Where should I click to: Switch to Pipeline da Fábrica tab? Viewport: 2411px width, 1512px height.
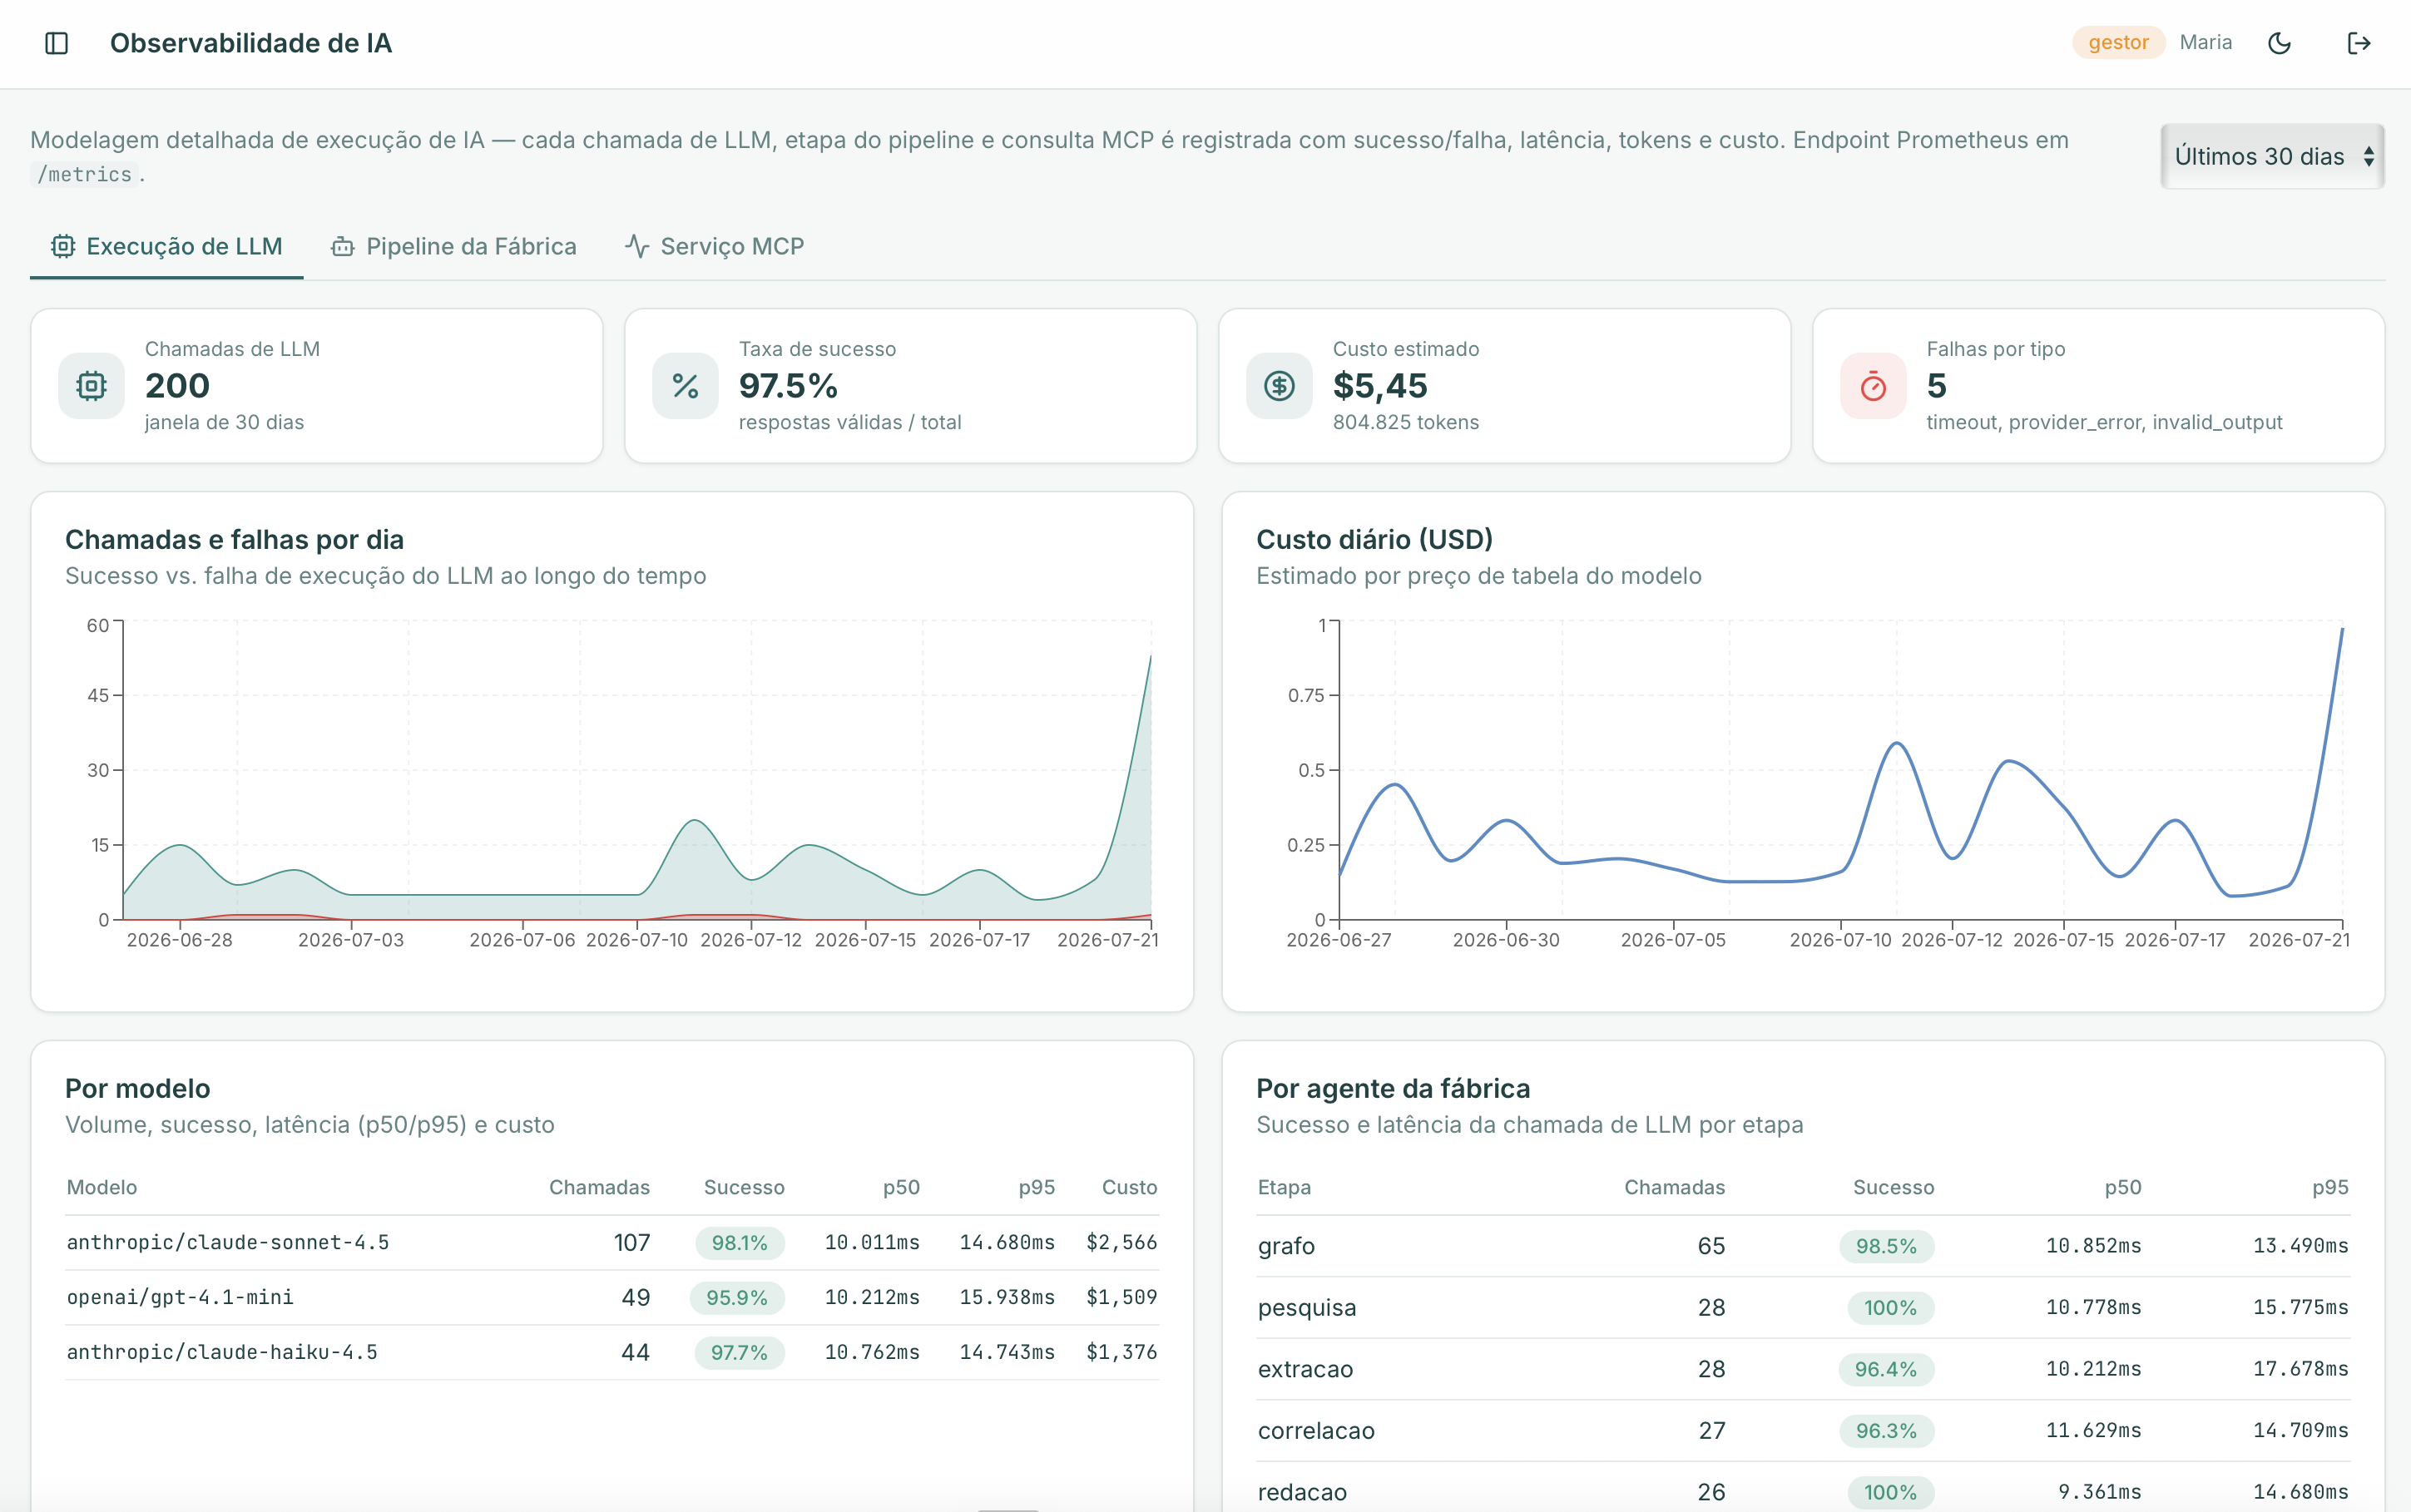pyautogui.click(x=454, y=246)
